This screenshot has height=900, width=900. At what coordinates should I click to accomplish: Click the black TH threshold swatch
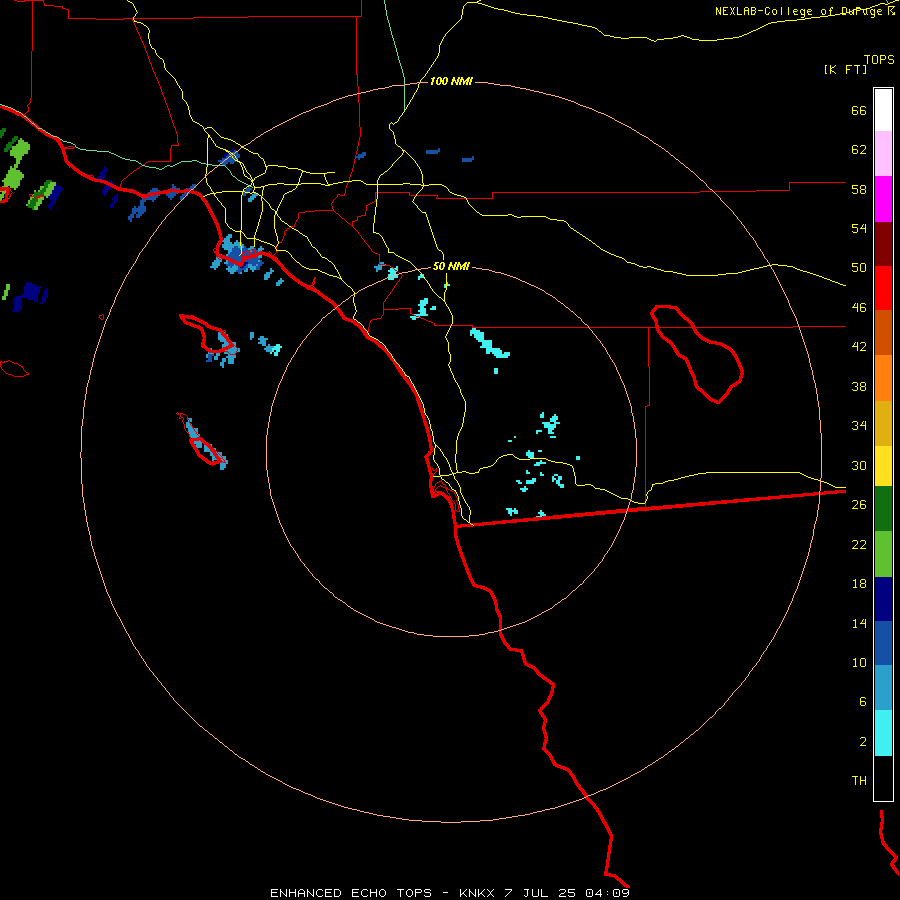pos(883,778)
